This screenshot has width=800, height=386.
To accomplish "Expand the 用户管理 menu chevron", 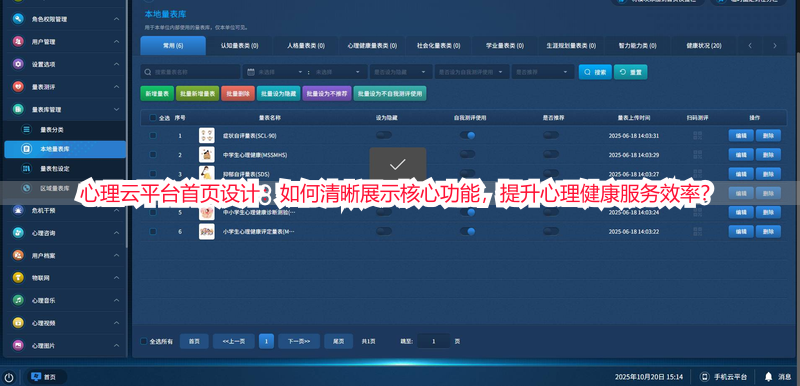I will tap(116, 41).
